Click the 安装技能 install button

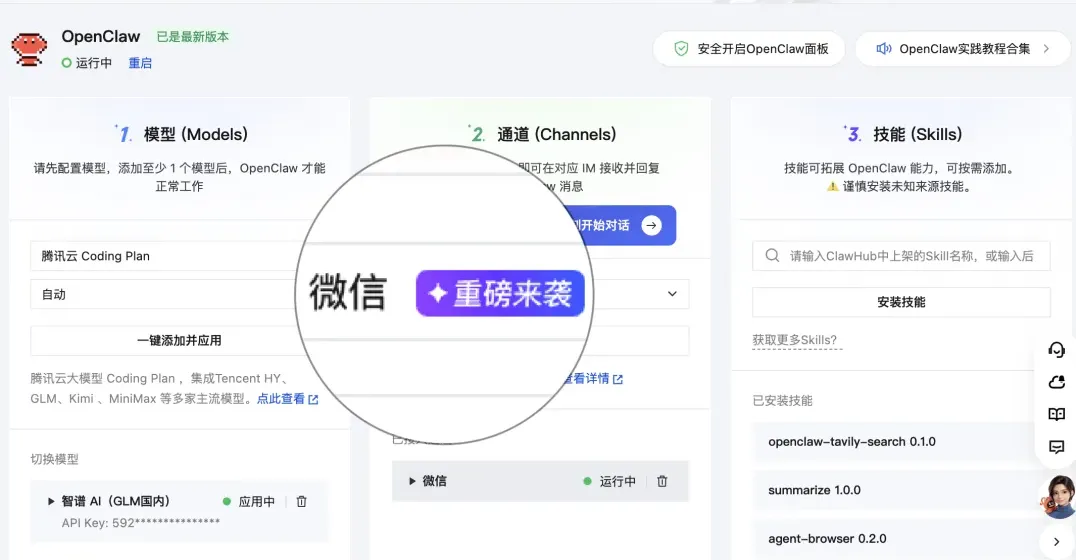(x=901, y=302)
